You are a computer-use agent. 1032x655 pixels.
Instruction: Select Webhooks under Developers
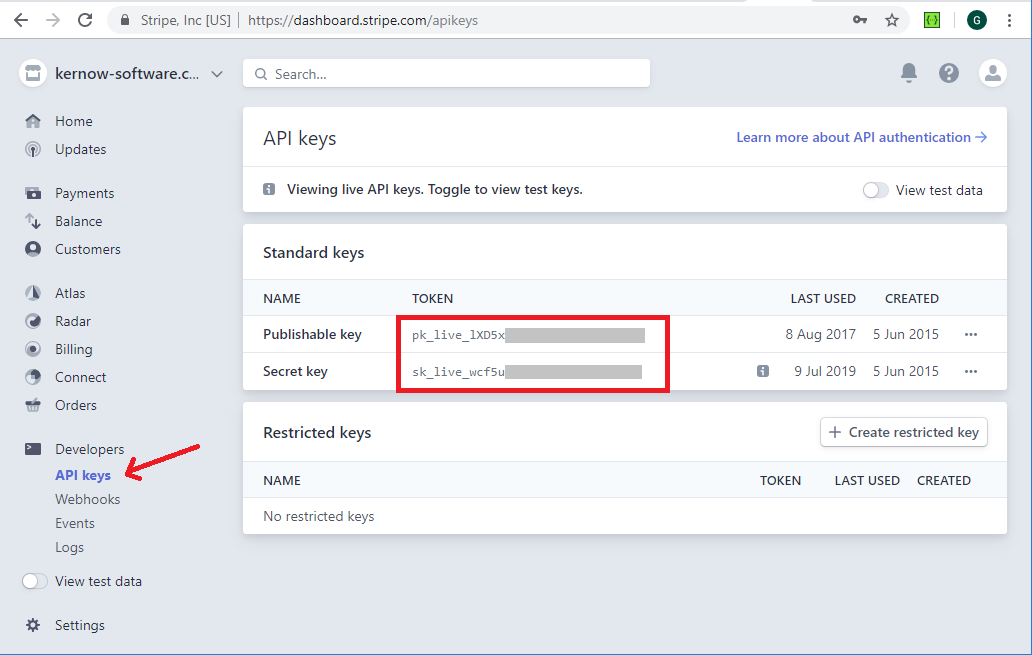(88, 499)
